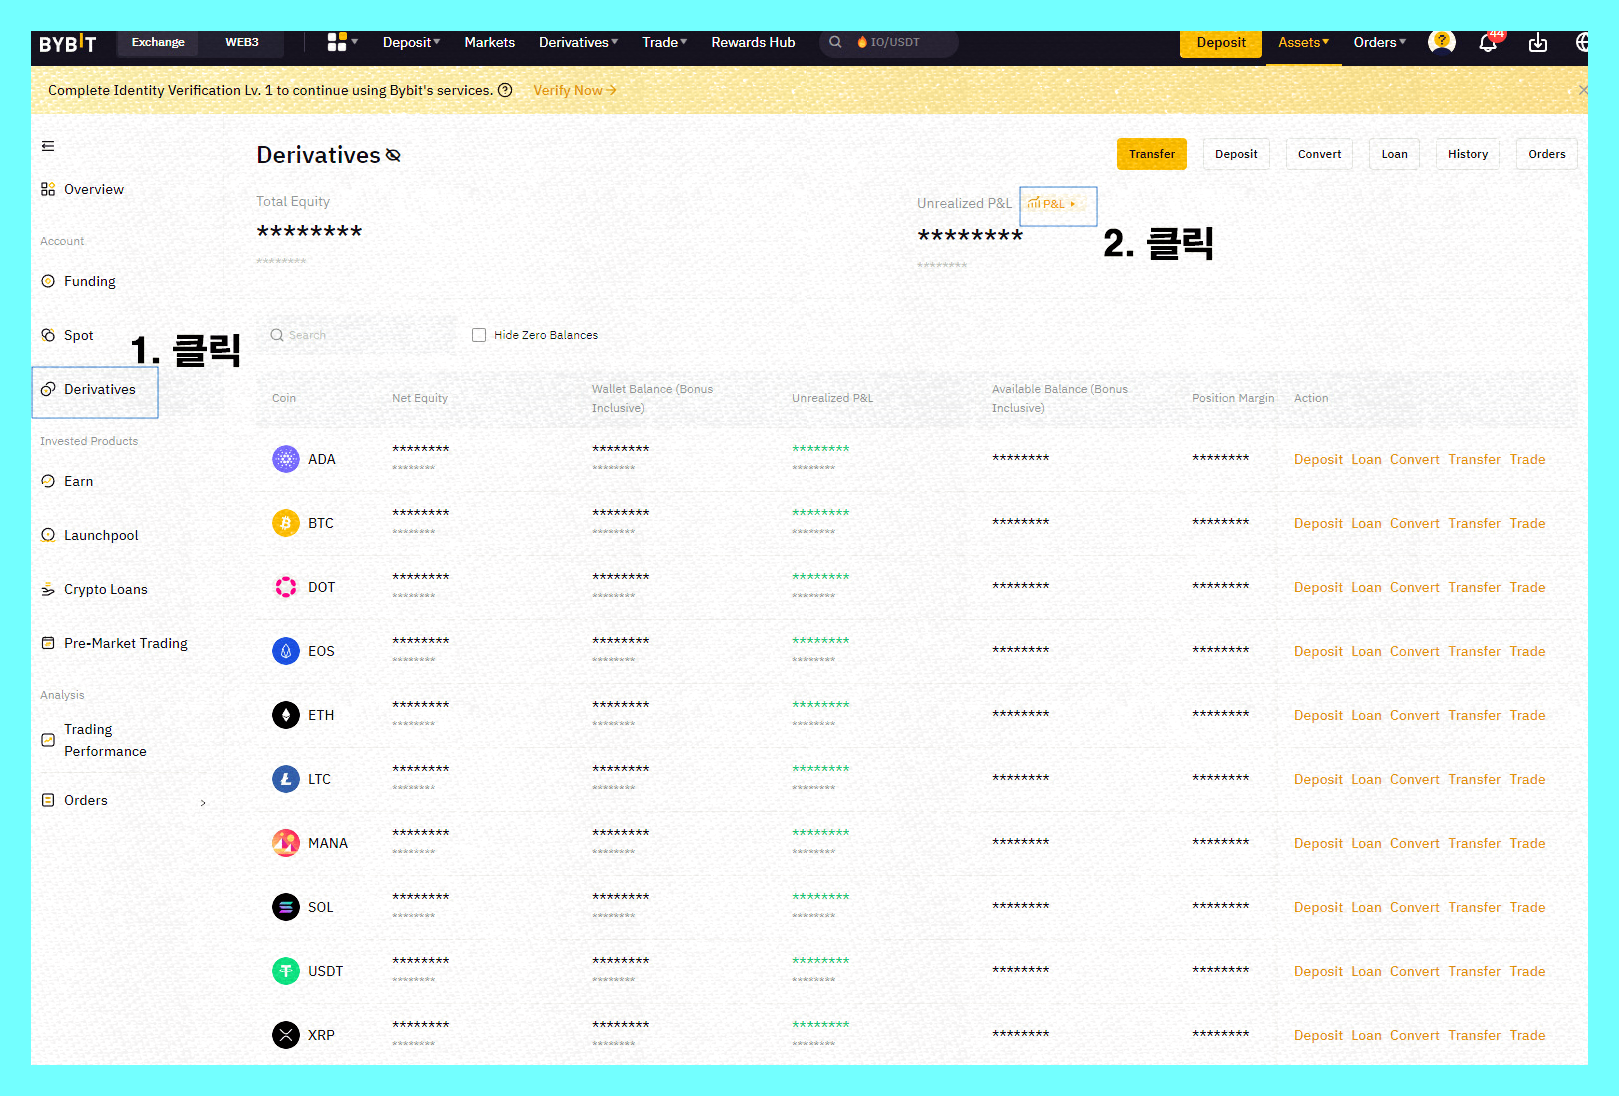Image resolution: width=1619 pixels, height=1096 pixels.
Task: Expand the Derivatives dropdown in top navigation
Action: pyautogui.click(x=578, y=42)
